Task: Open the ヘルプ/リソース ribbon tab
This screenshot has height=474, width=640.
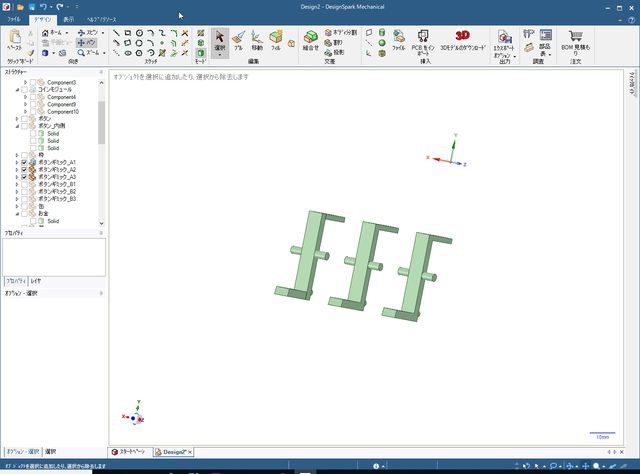Action: 101,19
